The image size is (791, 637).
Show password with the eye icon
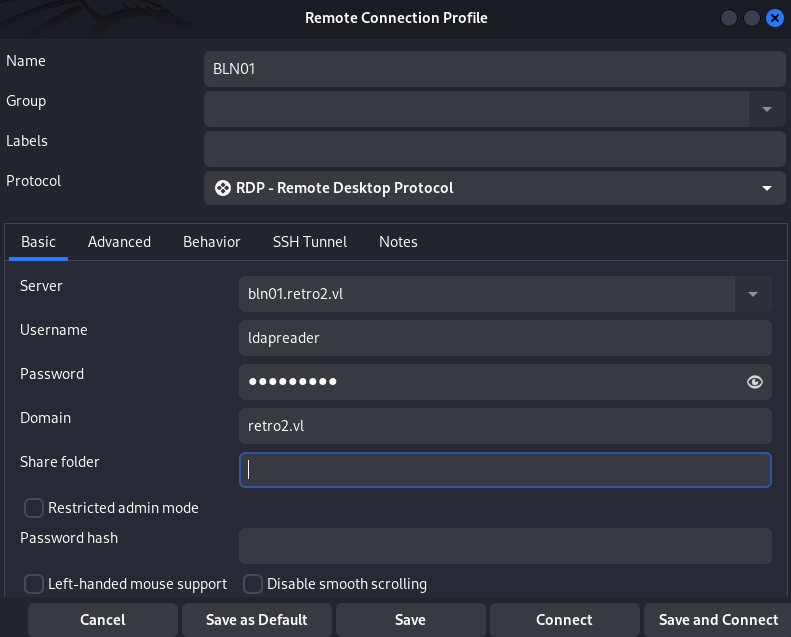coord(755,382)
